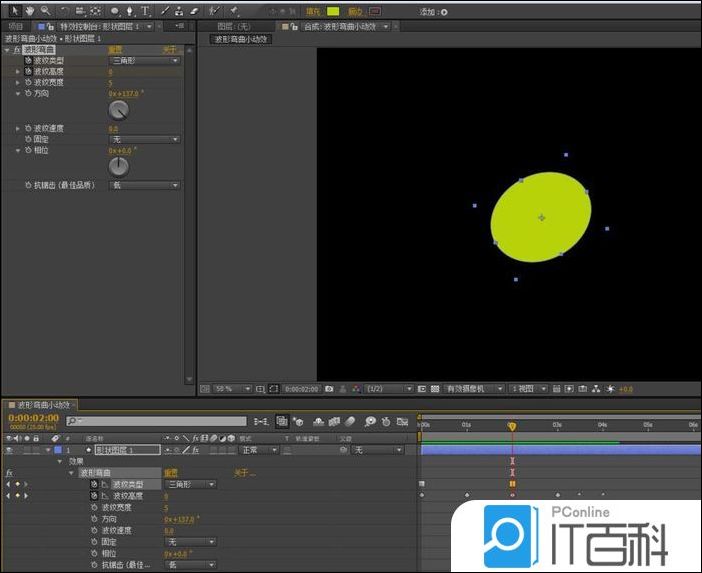
Task: Switch to the 项目 panel tab
Action: 15,26
